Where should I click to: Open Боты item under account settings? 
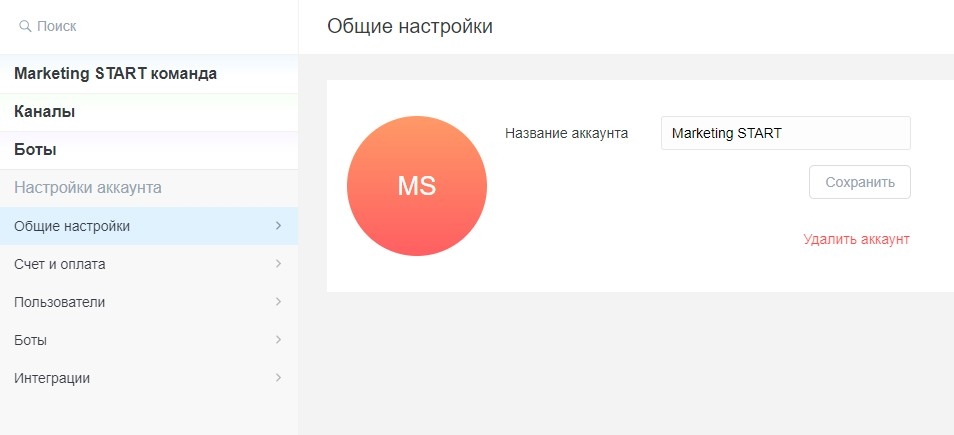coord(31,340)
